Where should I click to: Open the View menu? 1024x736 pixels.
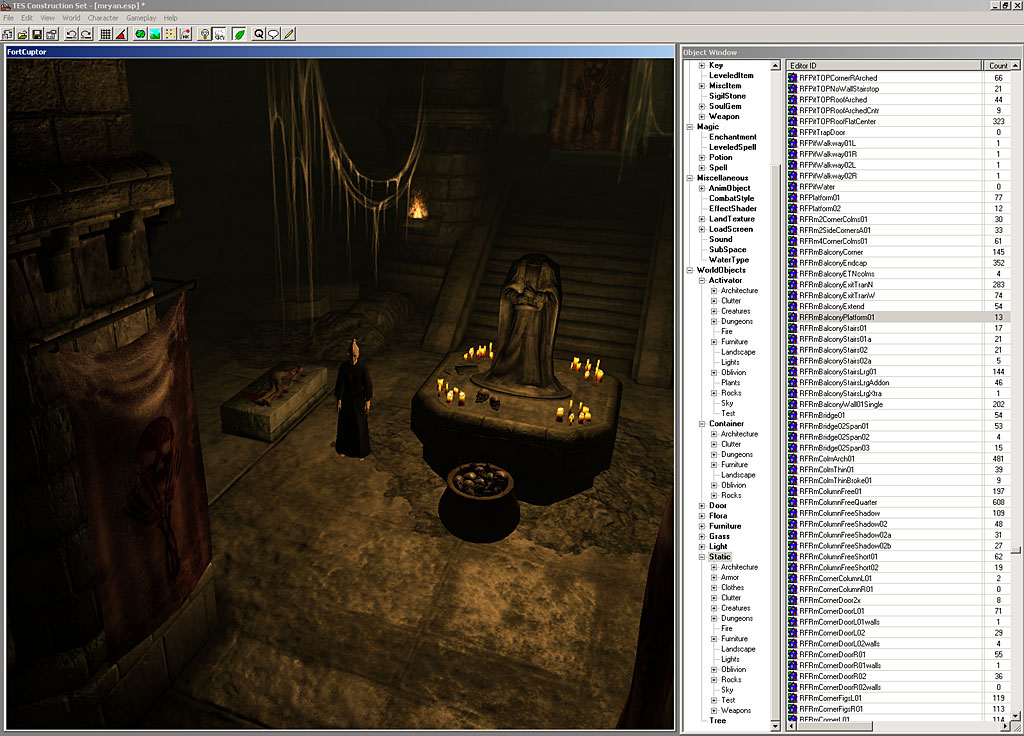point(48,18)
